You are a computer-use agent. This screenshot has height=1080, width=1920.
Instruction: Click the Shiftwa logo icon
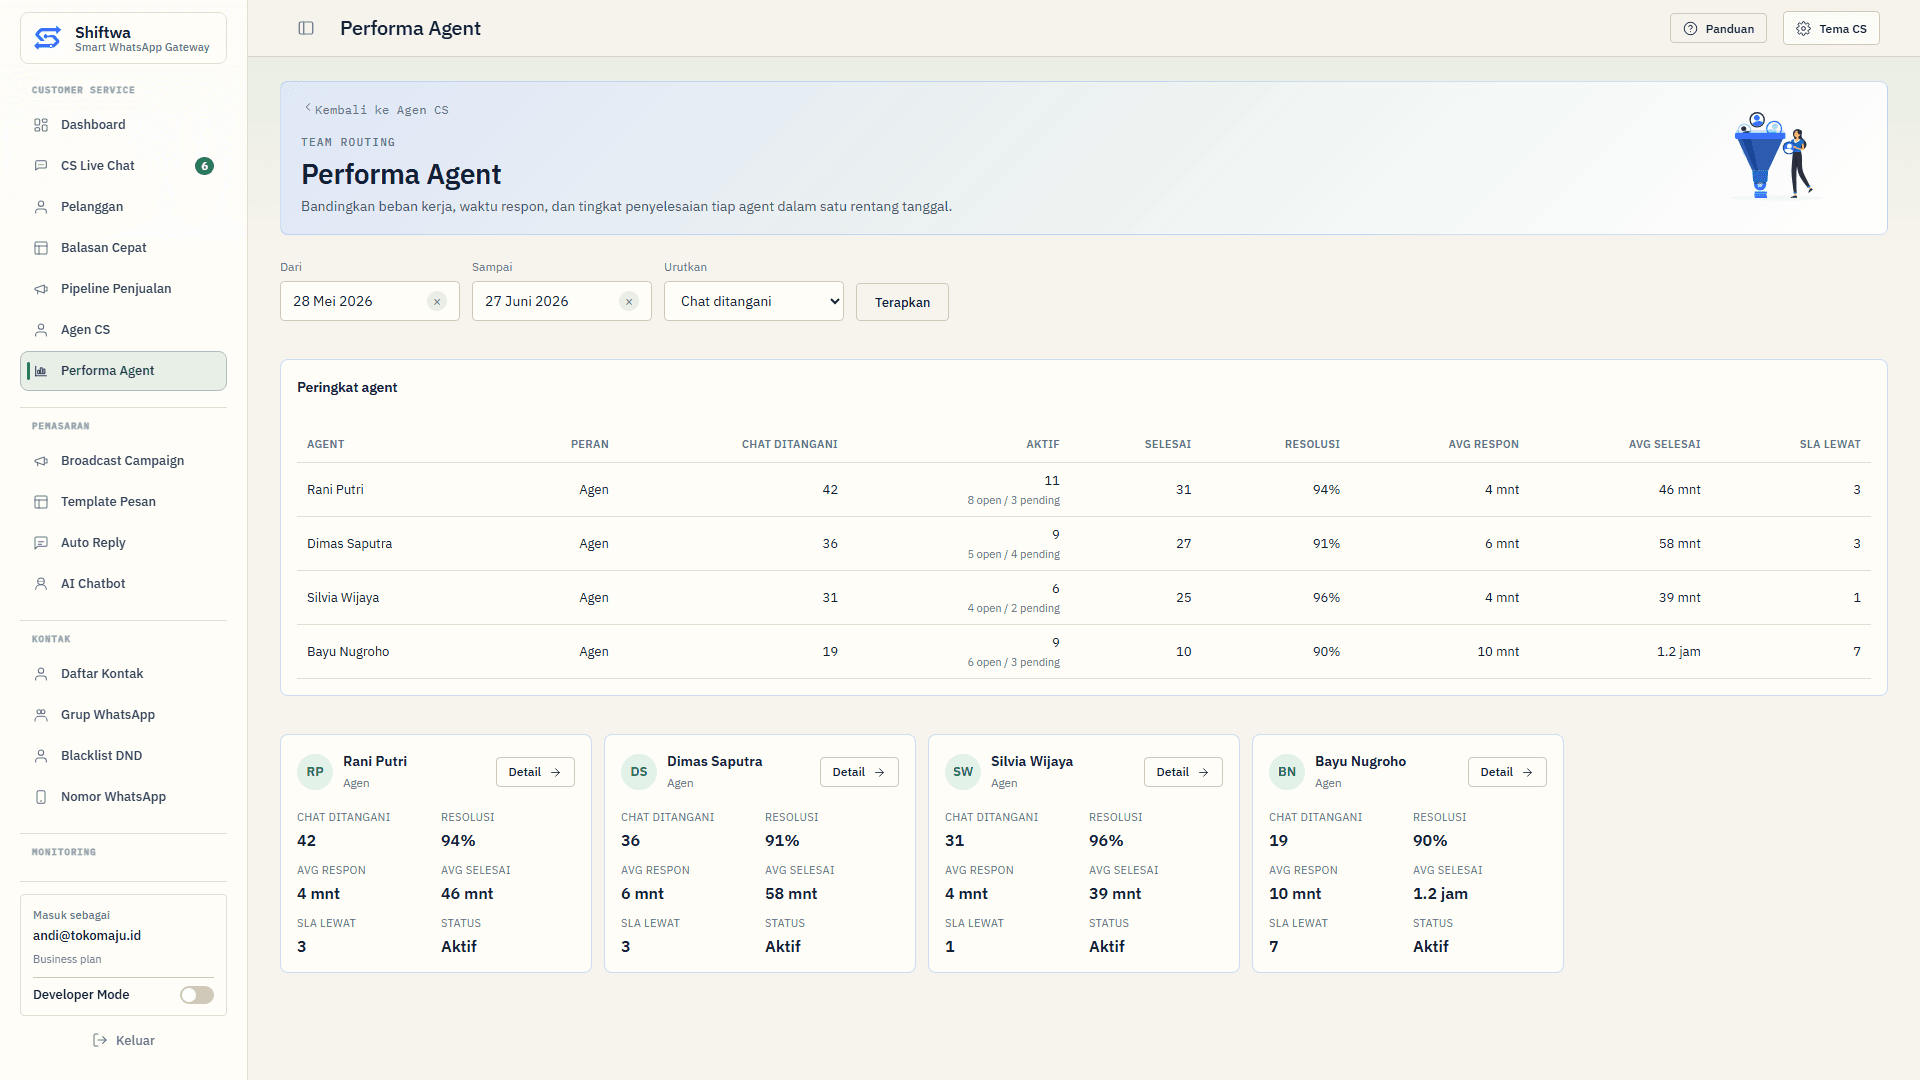pyautogui.click(x=48, y=38)
